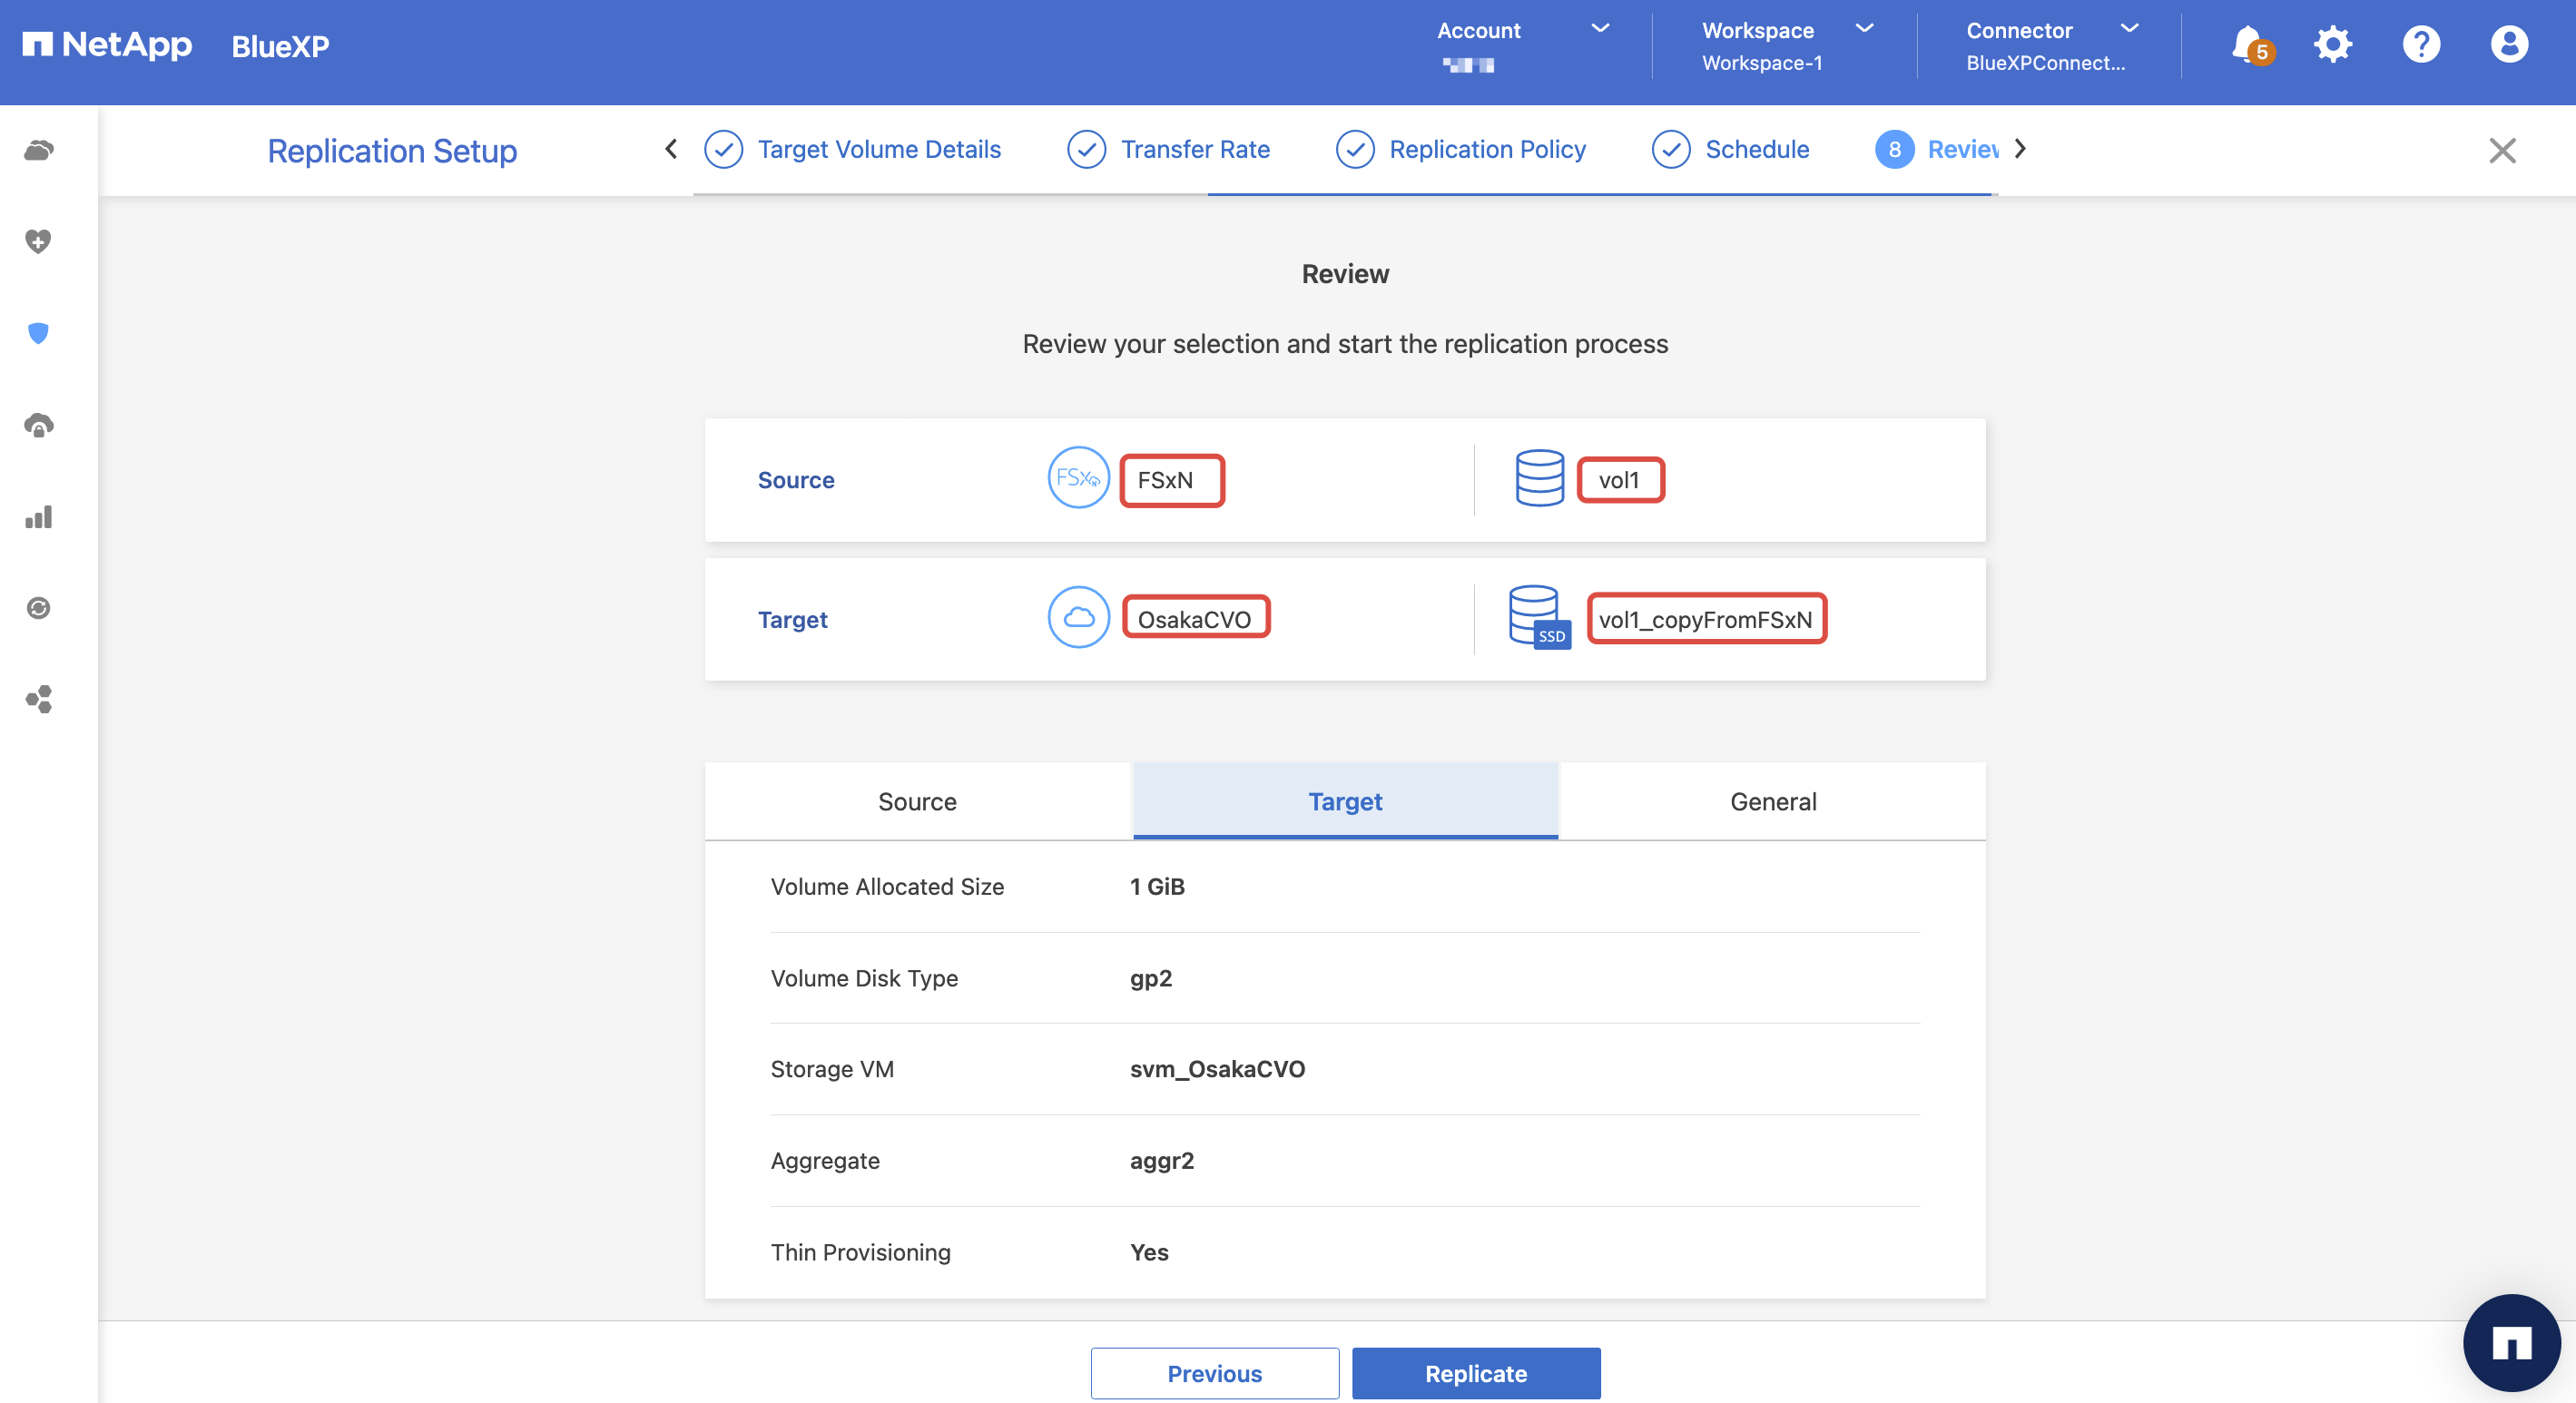Click the Previous button
The width and height of the screenshot is (2576, 1403).
(x=1214, y=1373)
